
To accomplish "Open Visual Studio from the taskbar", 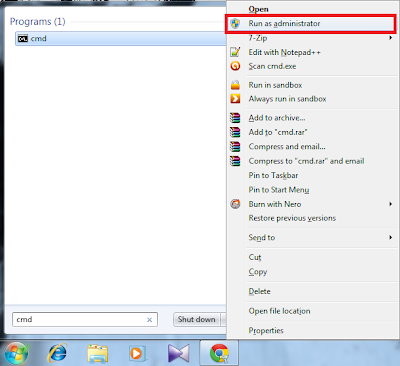I will (178, 353).
